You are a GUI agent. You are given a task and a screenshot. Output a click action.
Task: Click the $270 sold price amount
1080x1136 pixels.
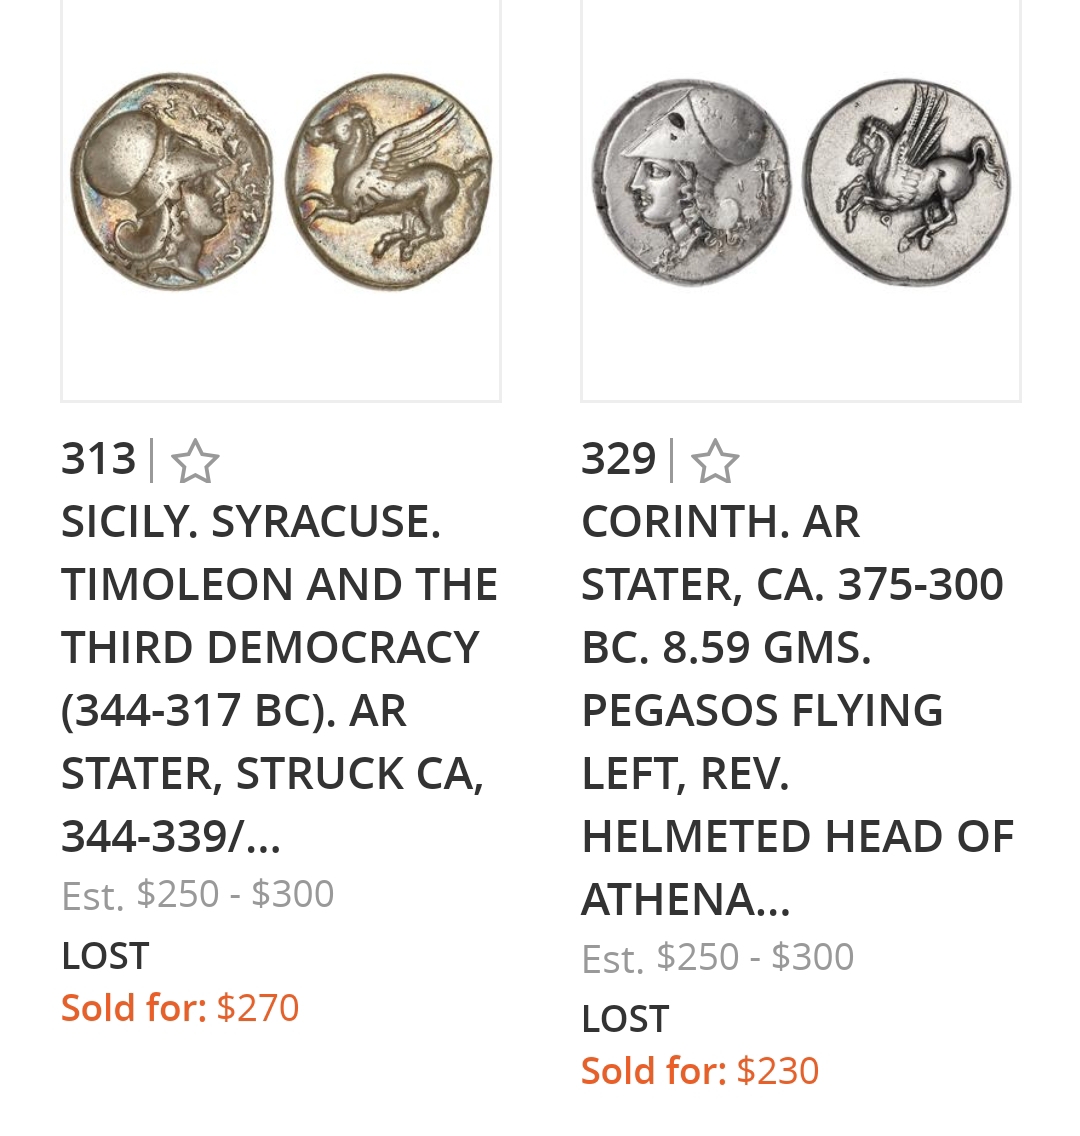coord(258,1008)
